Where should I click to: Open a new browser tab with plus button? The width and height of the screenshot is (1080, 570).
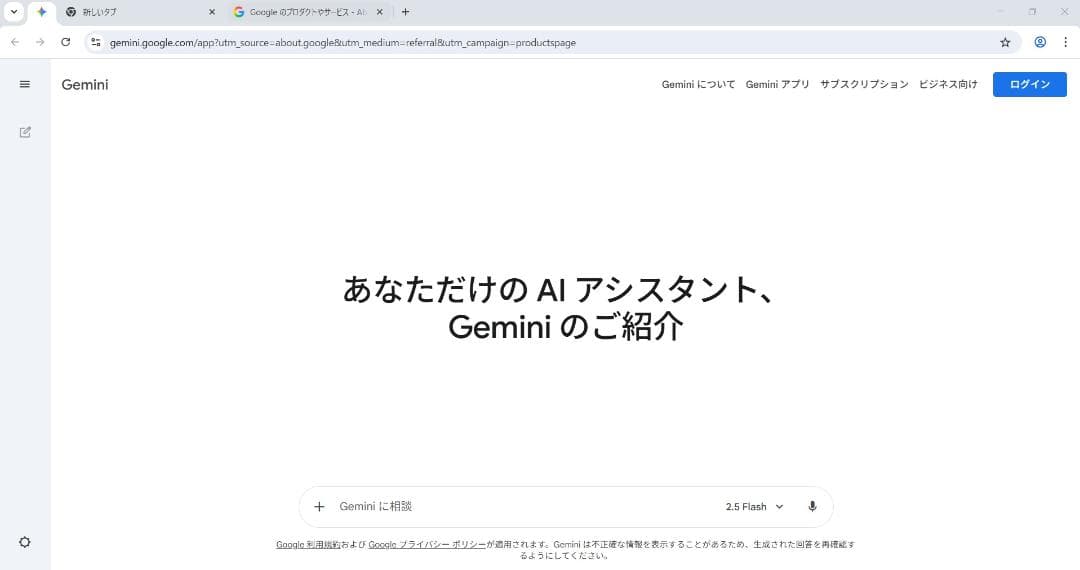406,12
